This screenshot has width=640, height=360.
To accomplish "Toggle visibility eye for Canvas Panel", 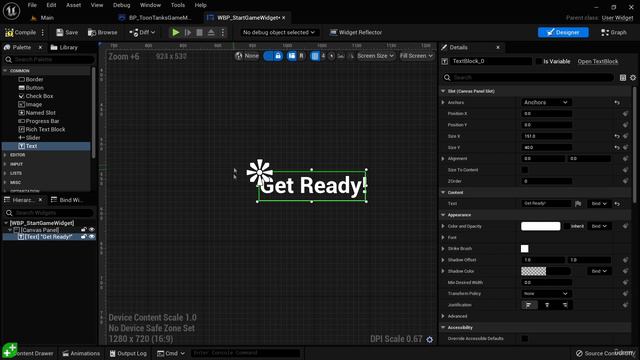I will 92,230.
